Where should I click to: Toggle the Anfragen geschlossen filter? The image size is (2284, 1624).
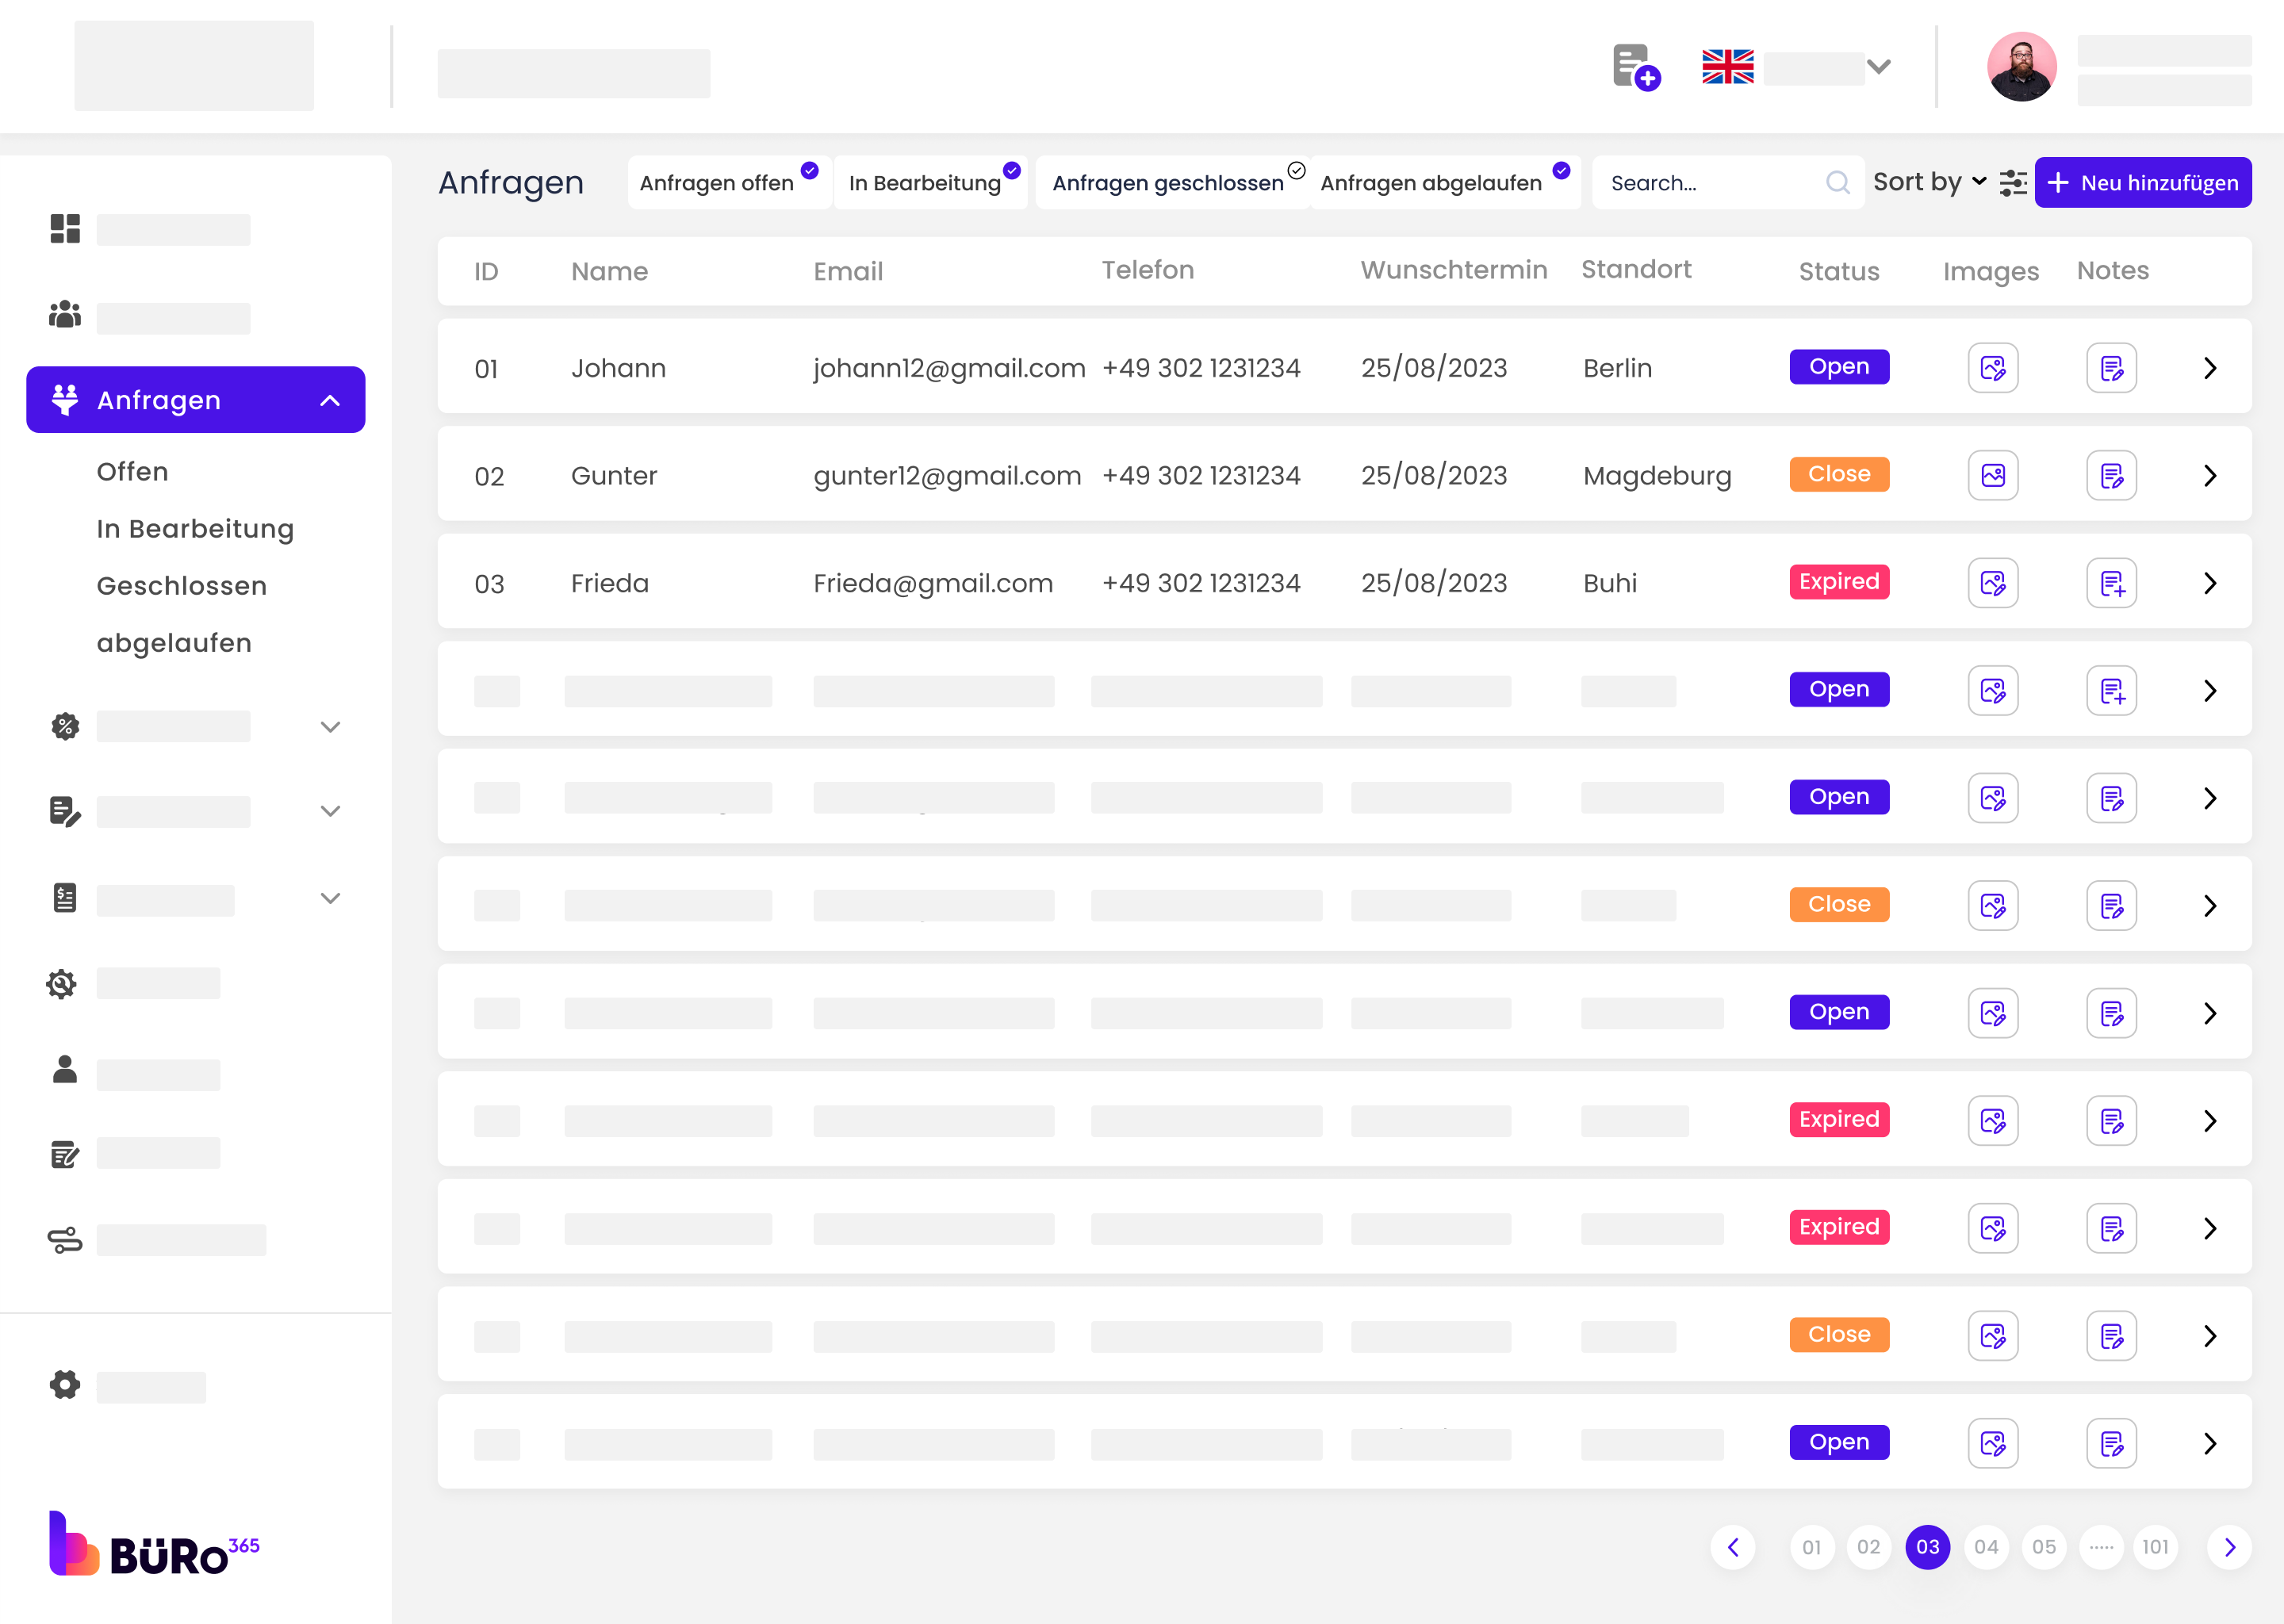click(x=1174, y=182)
